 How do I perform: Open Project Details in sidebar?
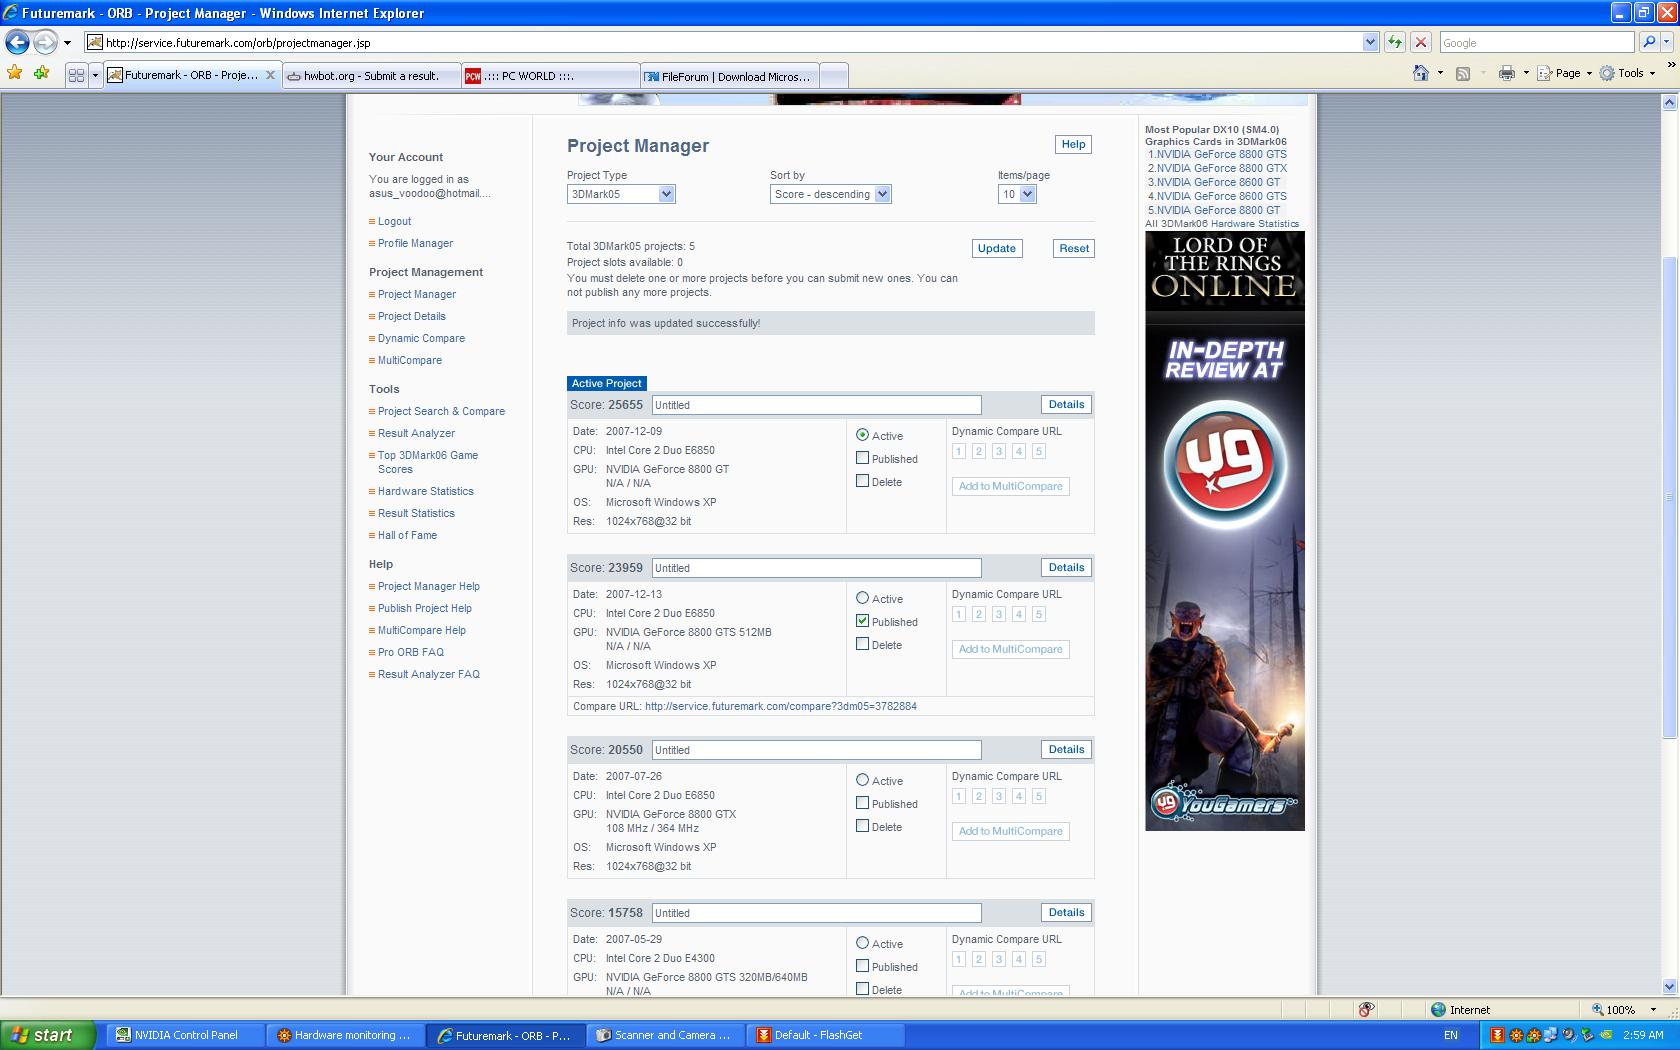click(x=411, y=316)
